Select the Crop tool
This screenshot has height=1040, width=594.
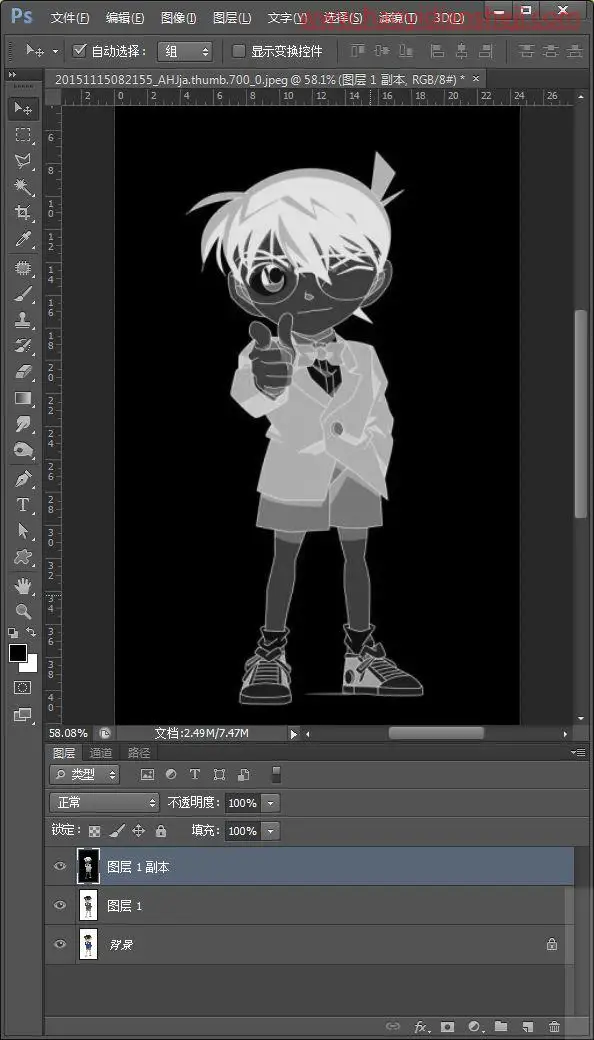click(x=23, y=213)
